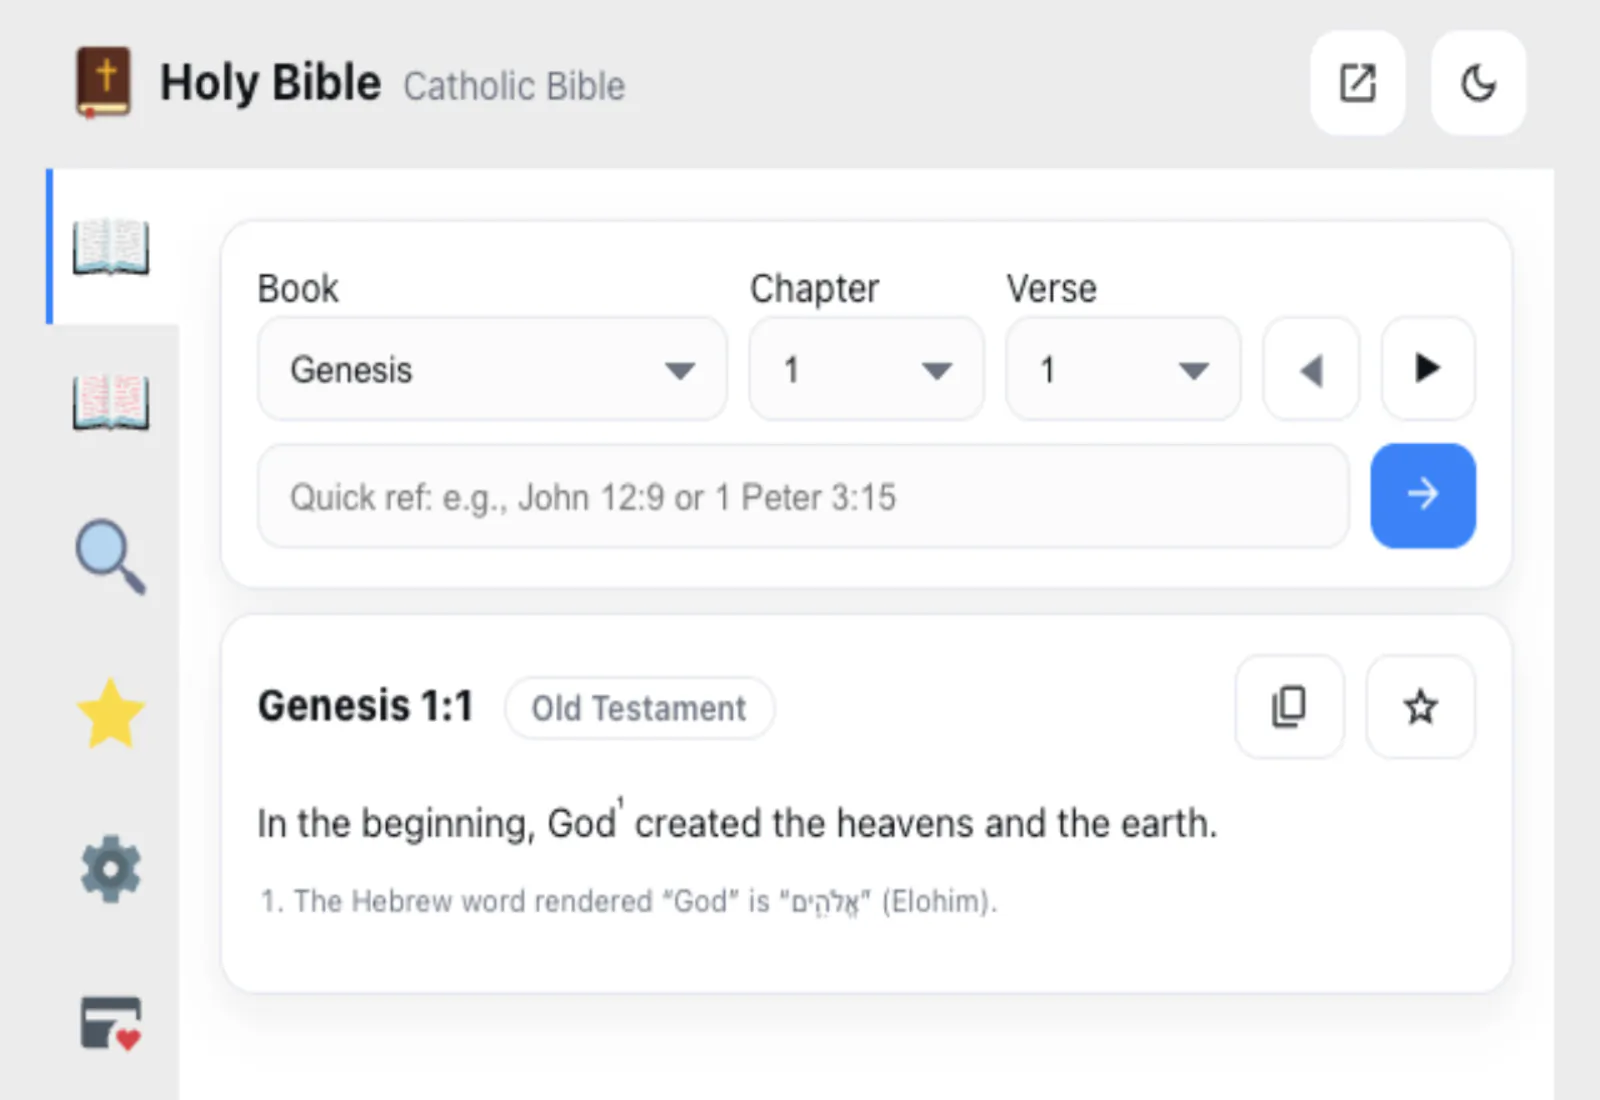
Task: Go to the next verse arrow
Action: (1427, 369)
